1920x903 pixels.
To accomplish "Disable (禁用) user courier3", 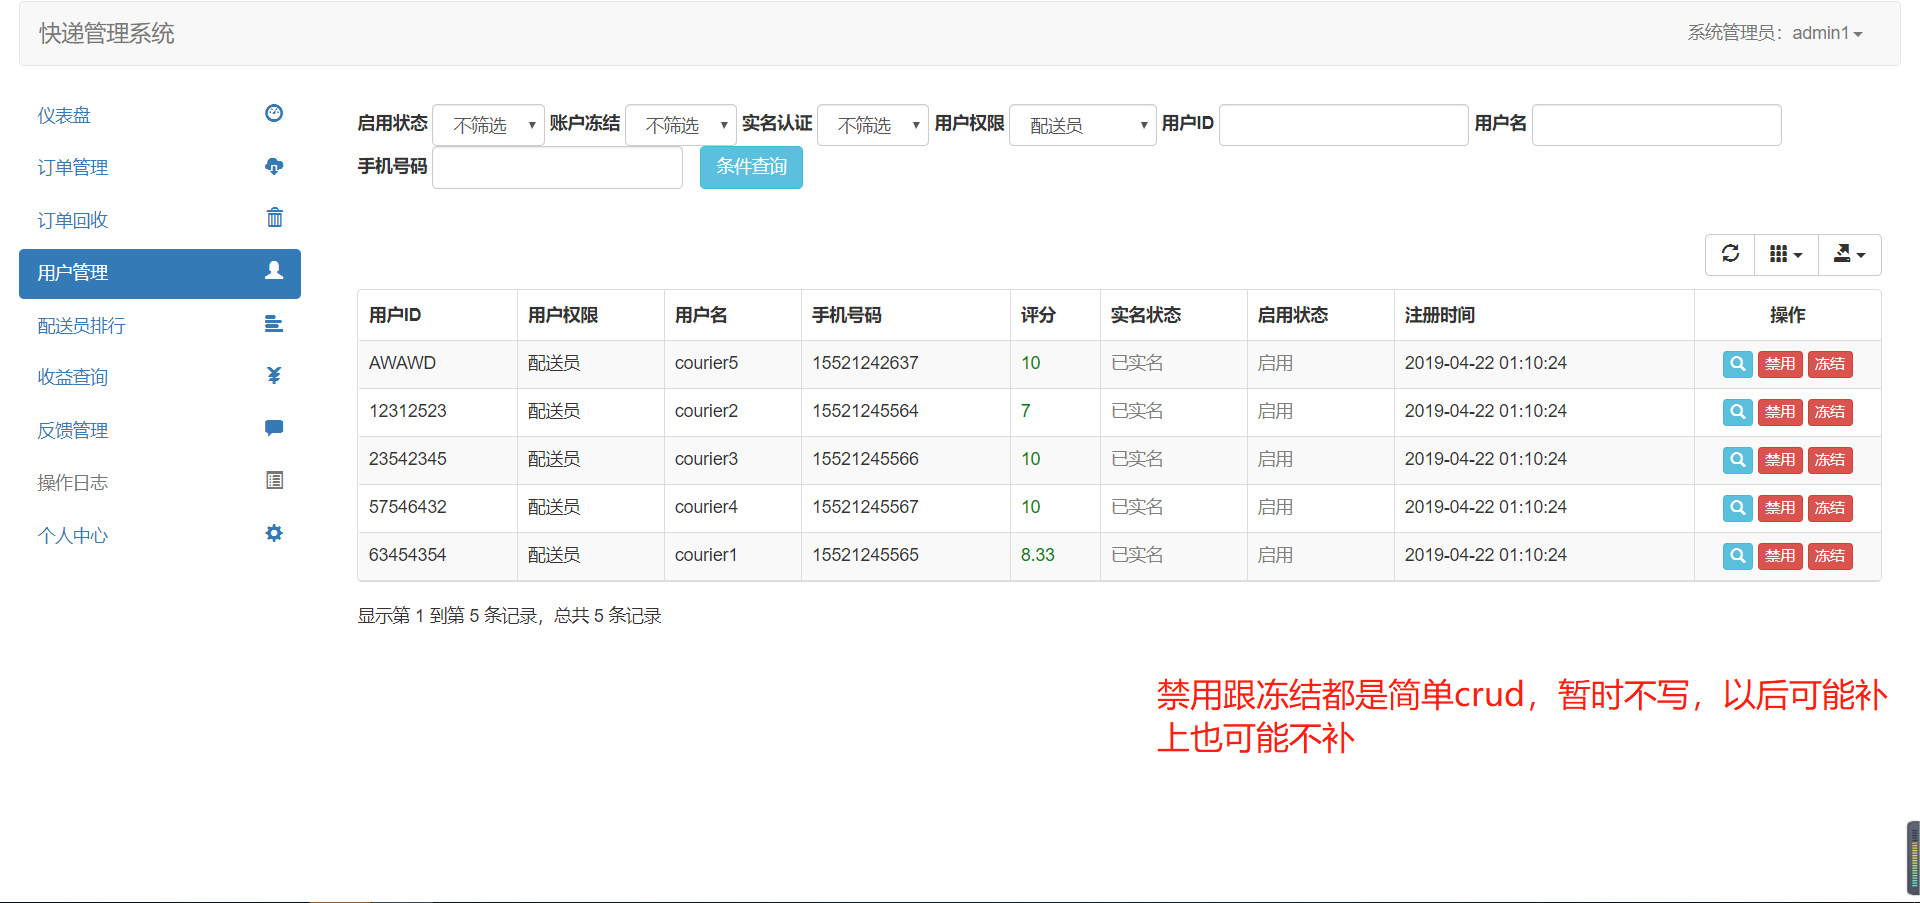I will (1780, 460).
